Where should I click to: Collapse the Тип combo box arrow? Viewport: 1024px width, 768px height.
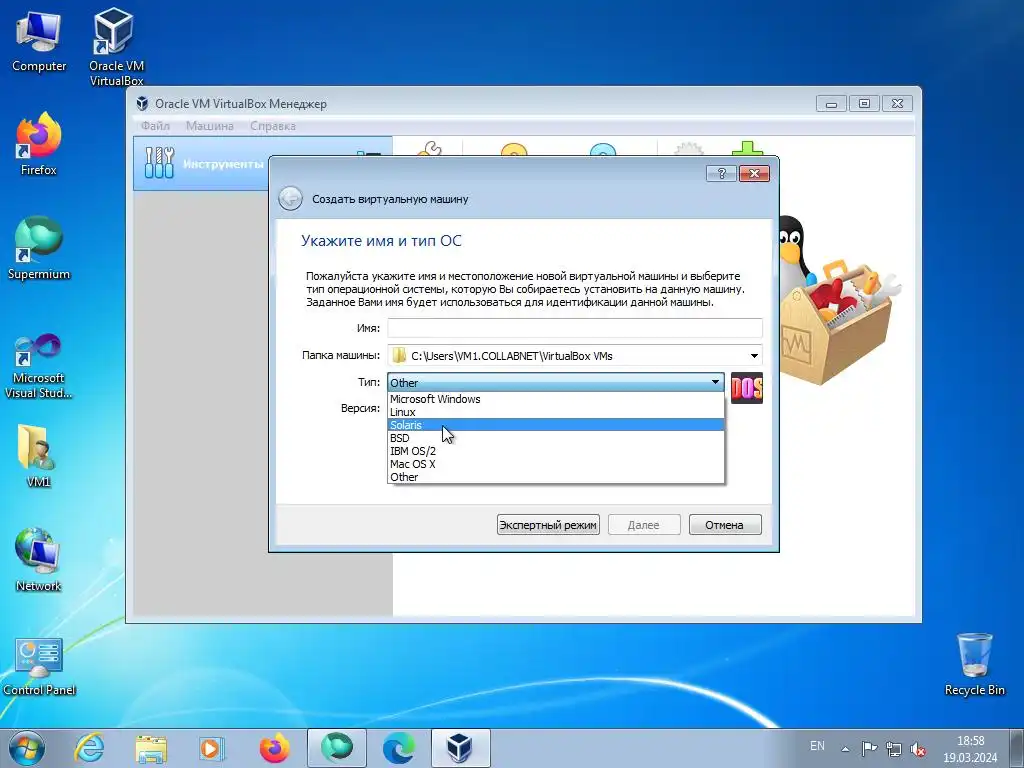click(715, 382)
